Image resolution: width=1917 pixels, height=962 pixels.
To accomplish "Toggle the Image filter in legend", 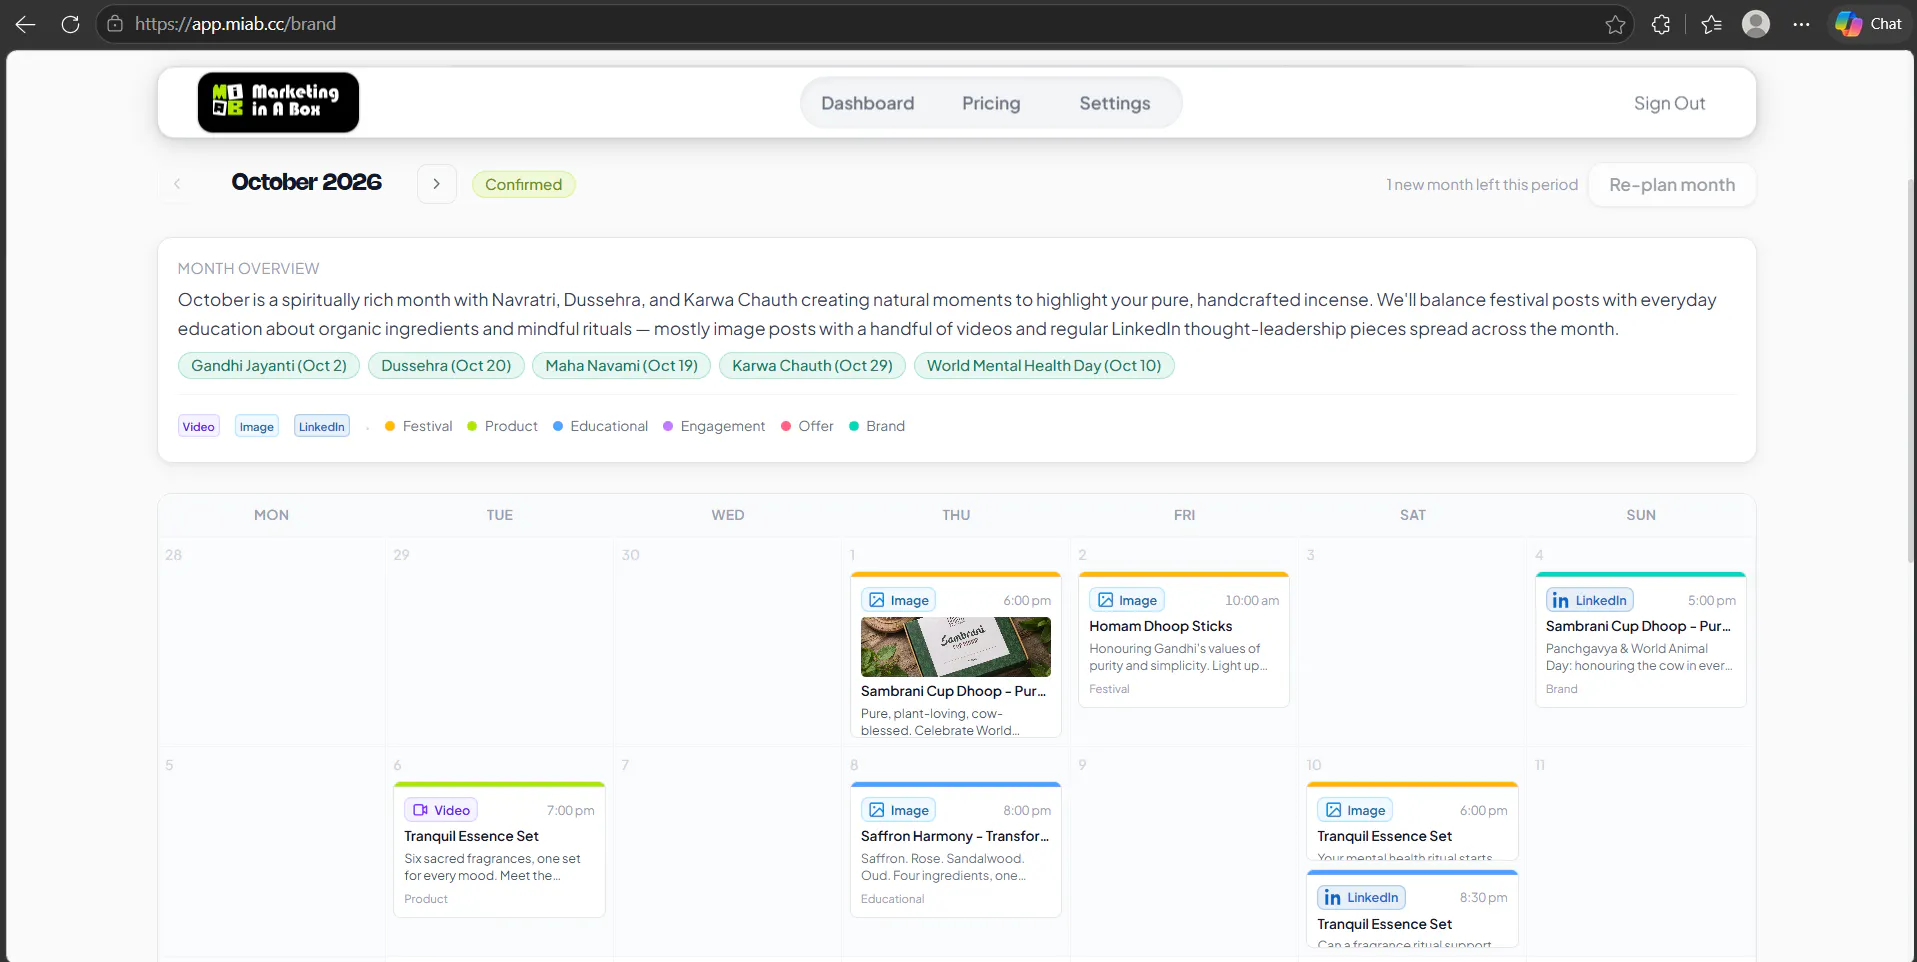I will pyautogui.click(x=257, y=426).
